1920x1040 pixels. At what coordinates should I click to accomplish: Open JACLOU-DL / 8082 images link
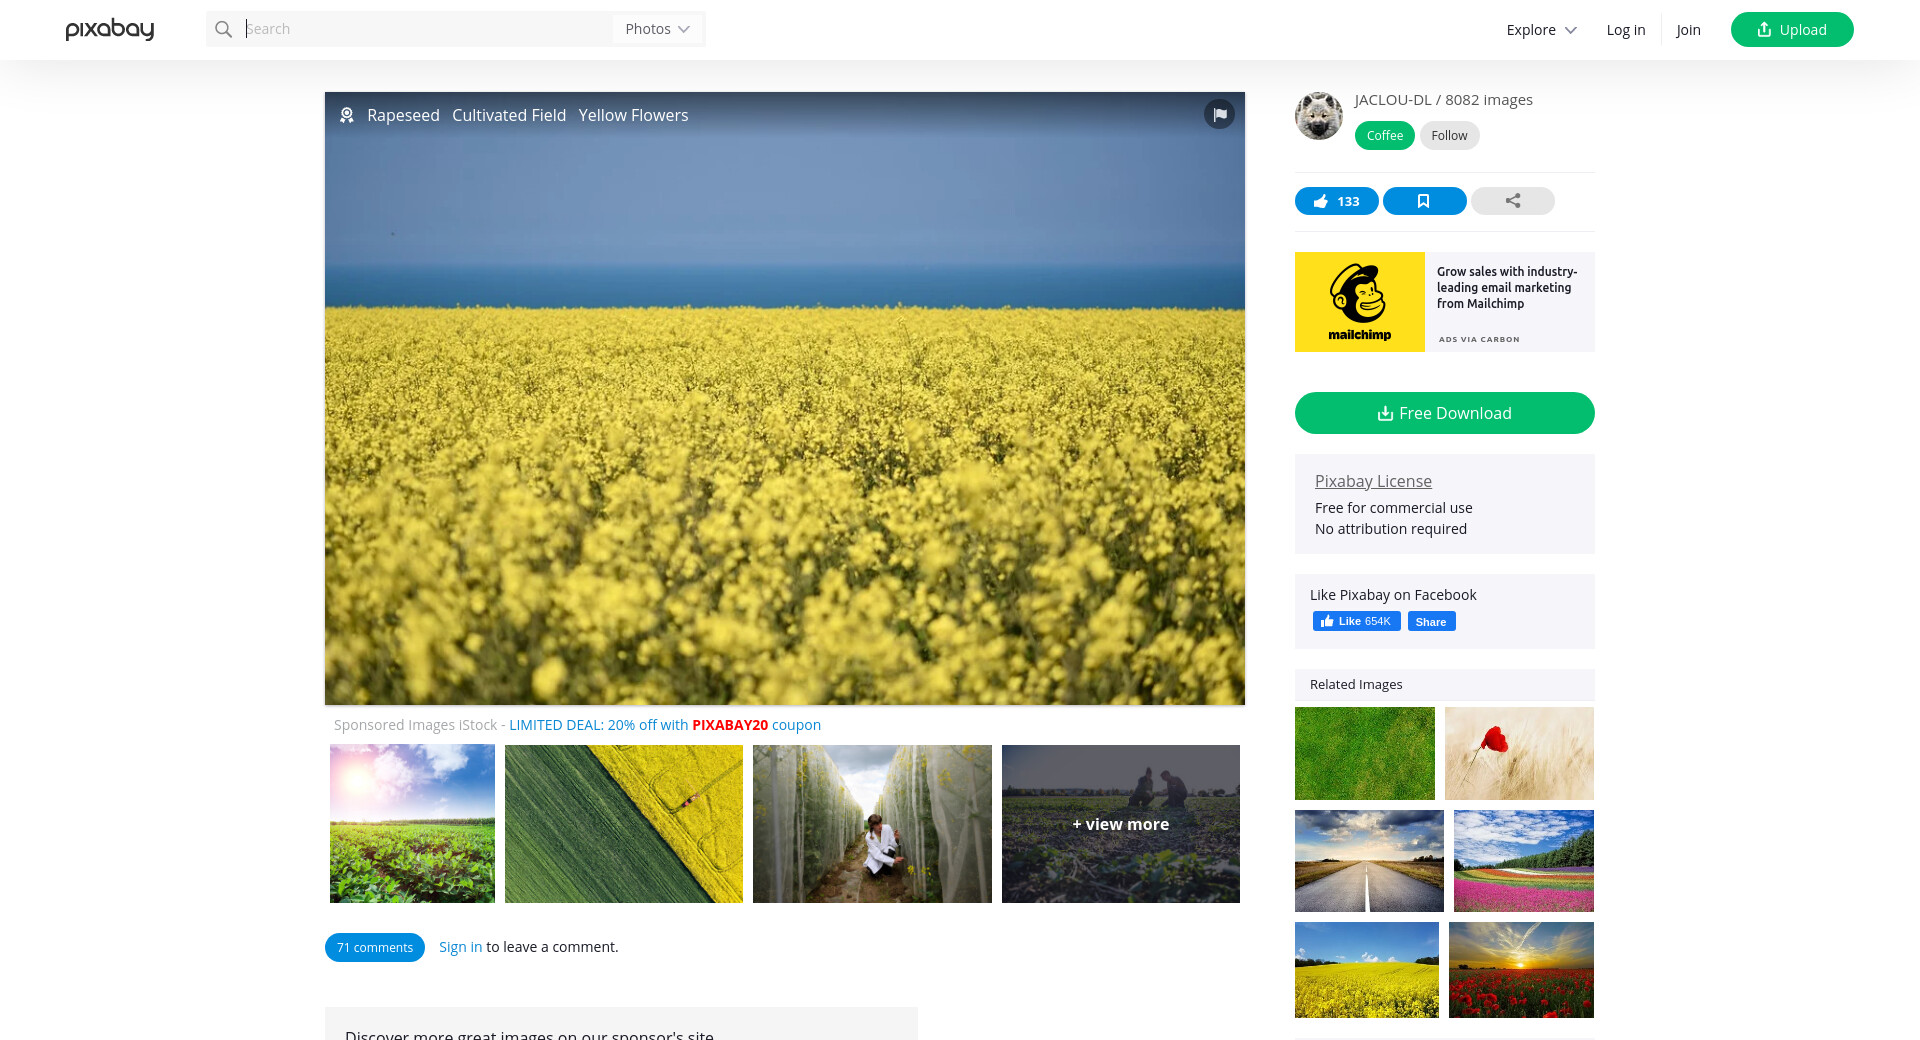1444,100
